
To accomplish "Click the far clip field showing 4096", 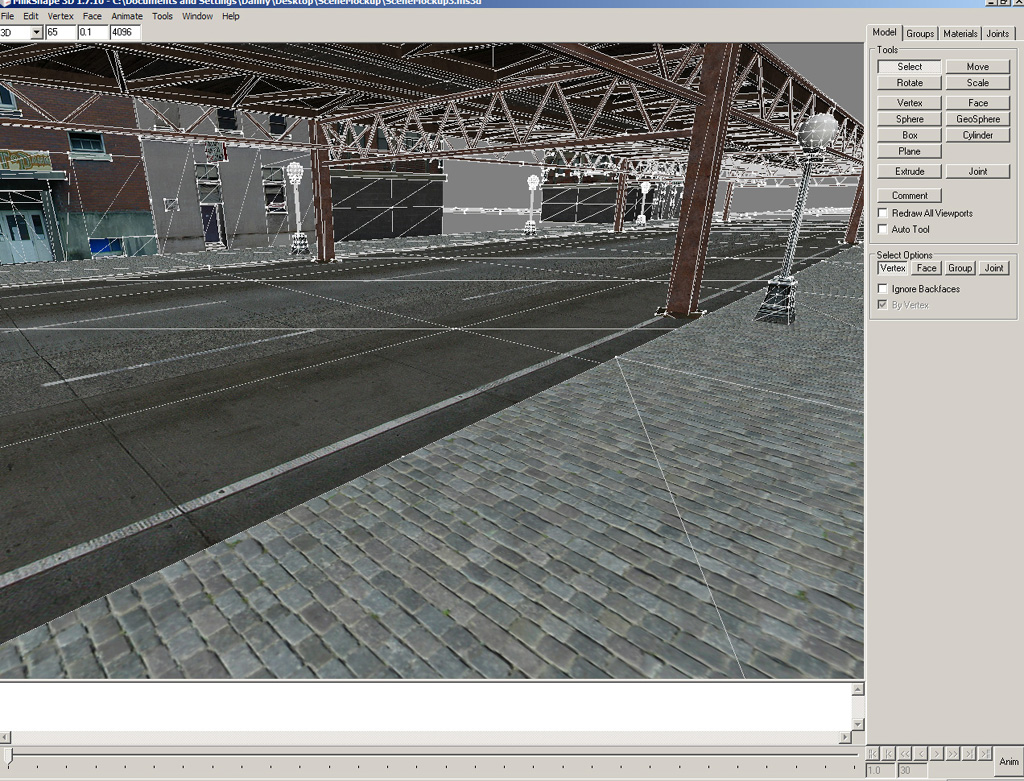I will (125, 32).
